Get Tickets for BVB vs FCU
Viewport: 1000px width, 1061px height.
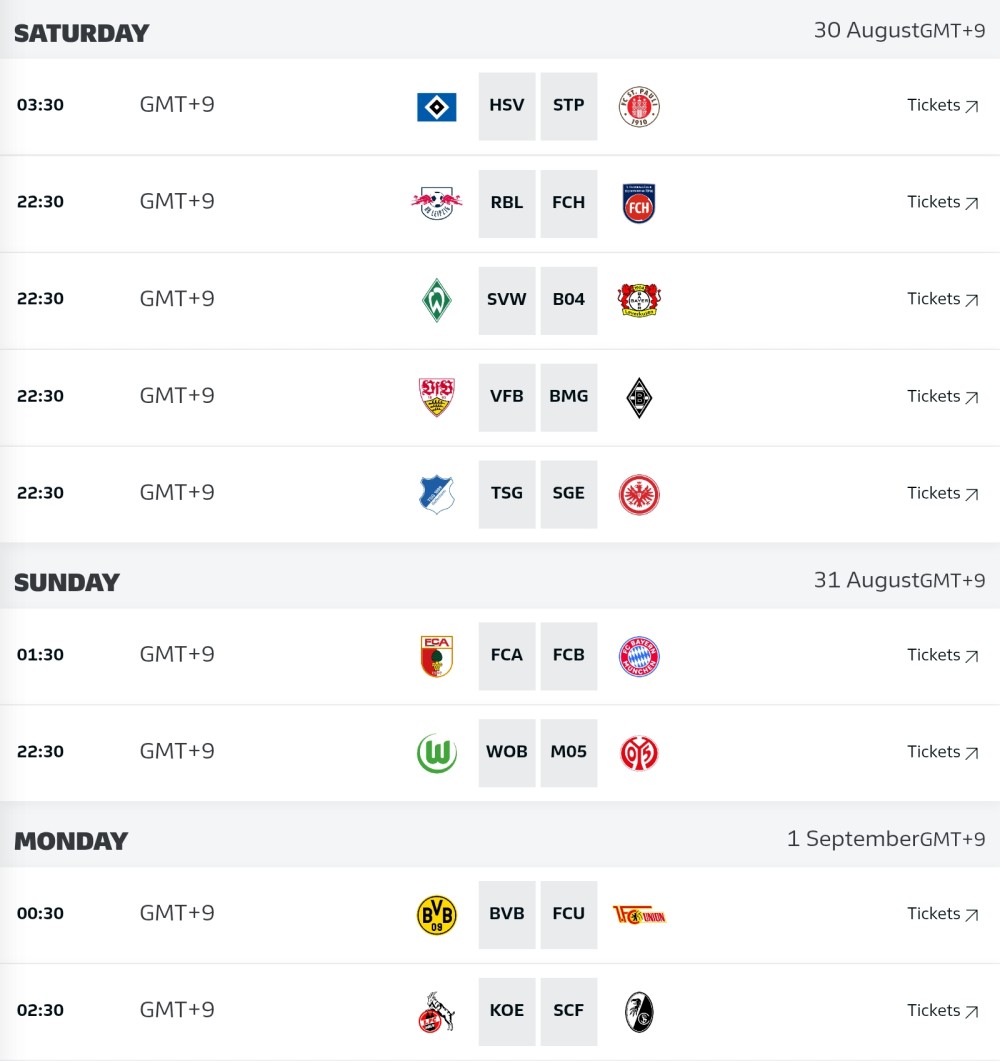tap(942, 913)
